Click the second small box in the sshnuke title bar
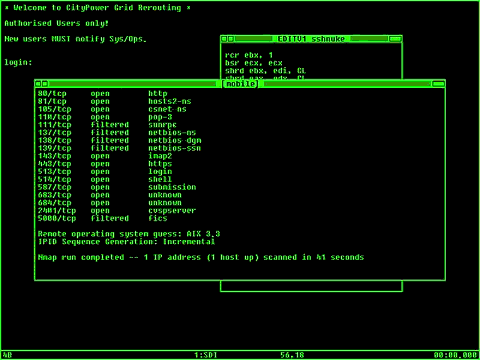Screen dimensions: 480x360 [231, 39]
